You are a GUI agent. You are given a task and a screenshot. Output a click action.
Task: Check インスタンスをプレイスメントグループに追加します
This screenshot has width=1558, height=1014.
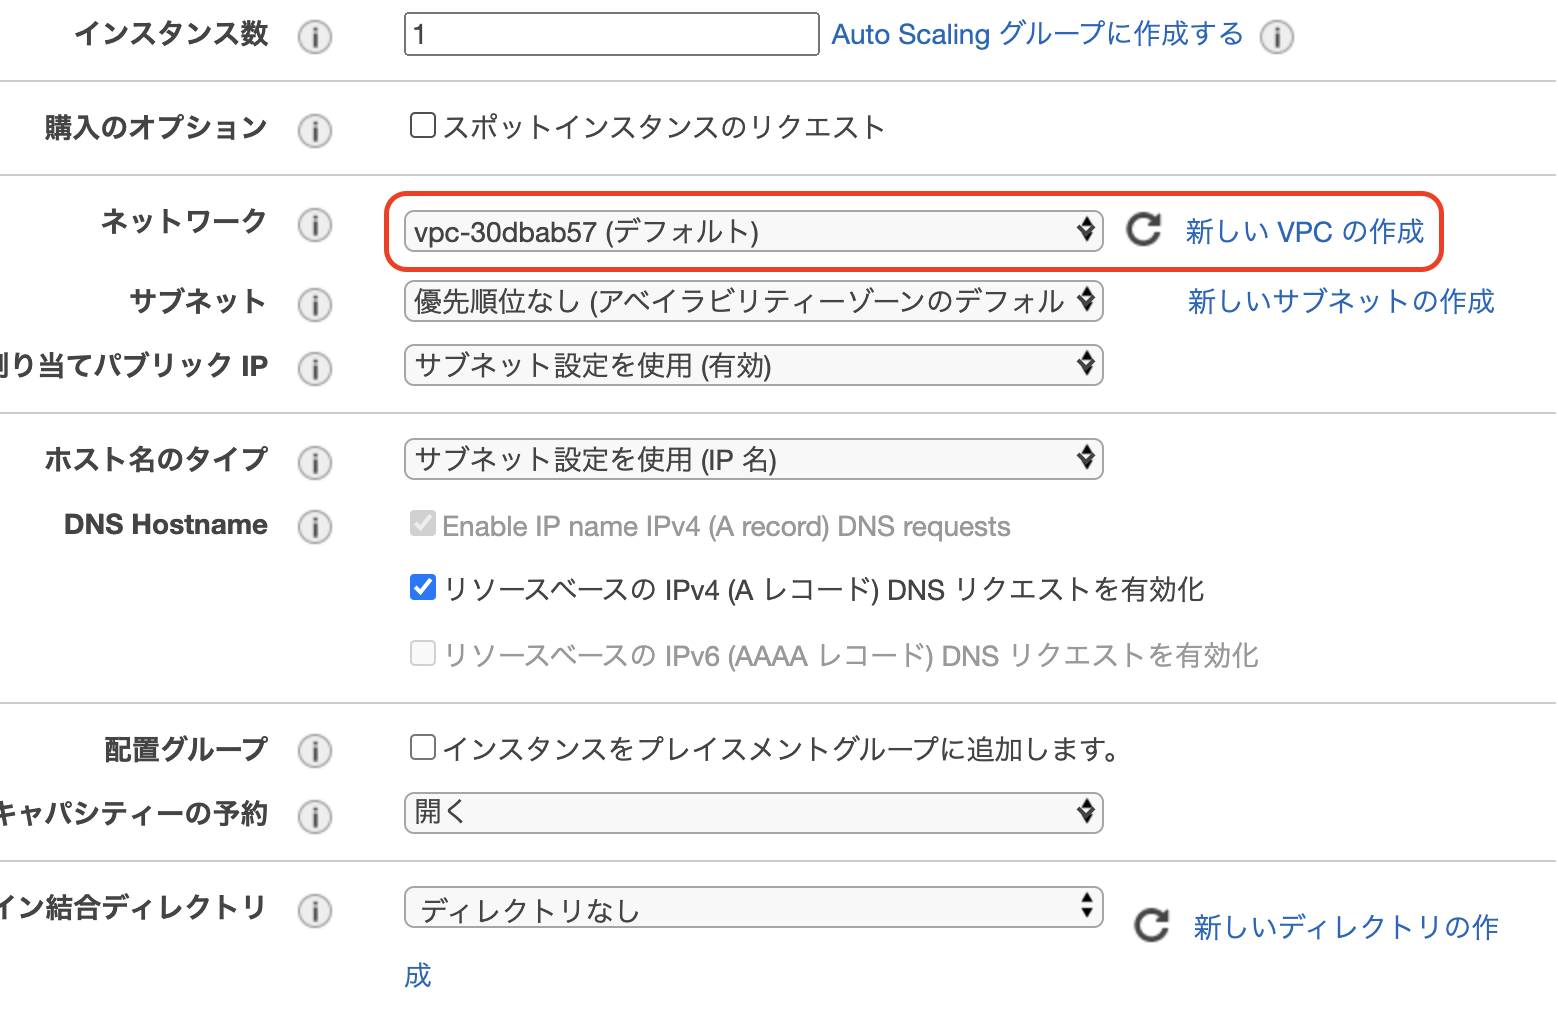(x=421, y=747)
